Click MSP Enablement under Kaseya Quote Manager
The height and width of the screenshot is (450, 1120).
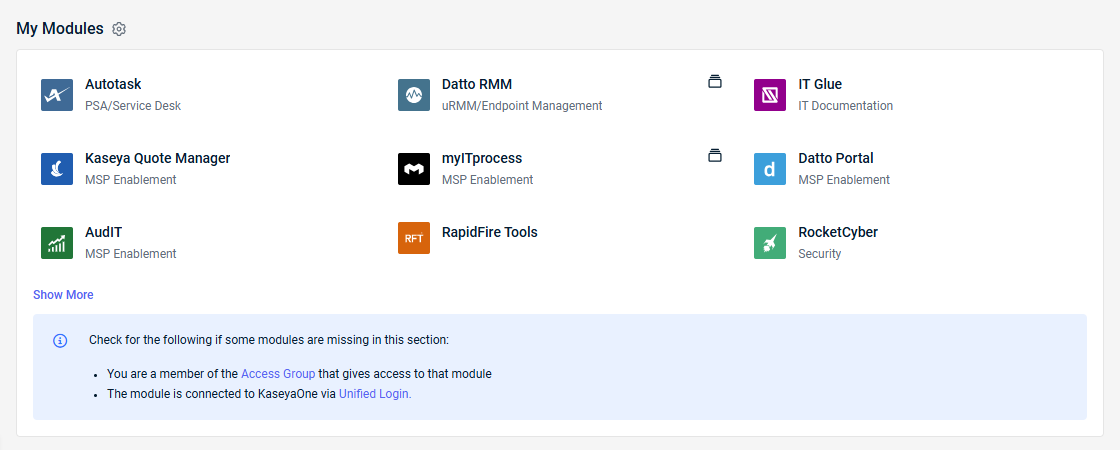click(131, 180)
